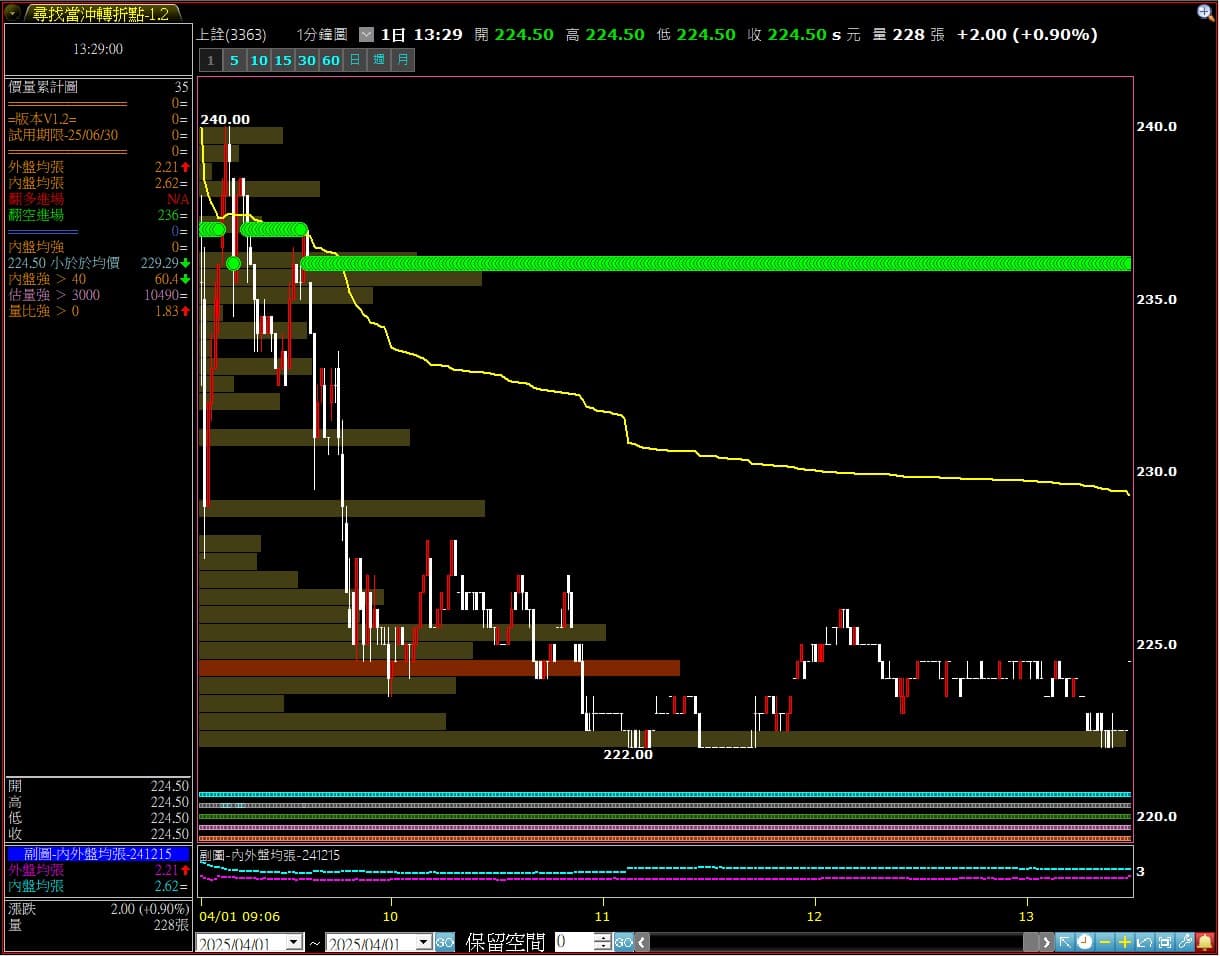Viewport: 1220px width, 956px height.
Task: Select the diagonal arrow cursor tool icon
Action: tap(1065, 942)
